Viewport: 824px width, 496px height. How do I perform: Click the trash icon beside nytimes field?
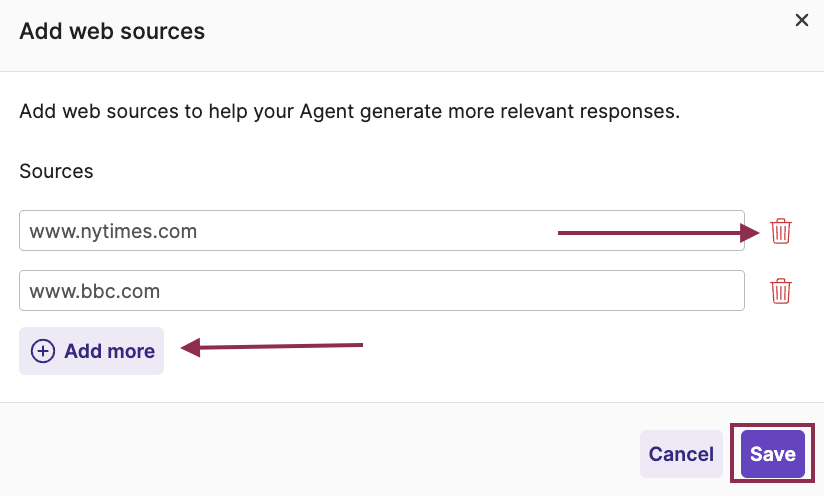781,232
